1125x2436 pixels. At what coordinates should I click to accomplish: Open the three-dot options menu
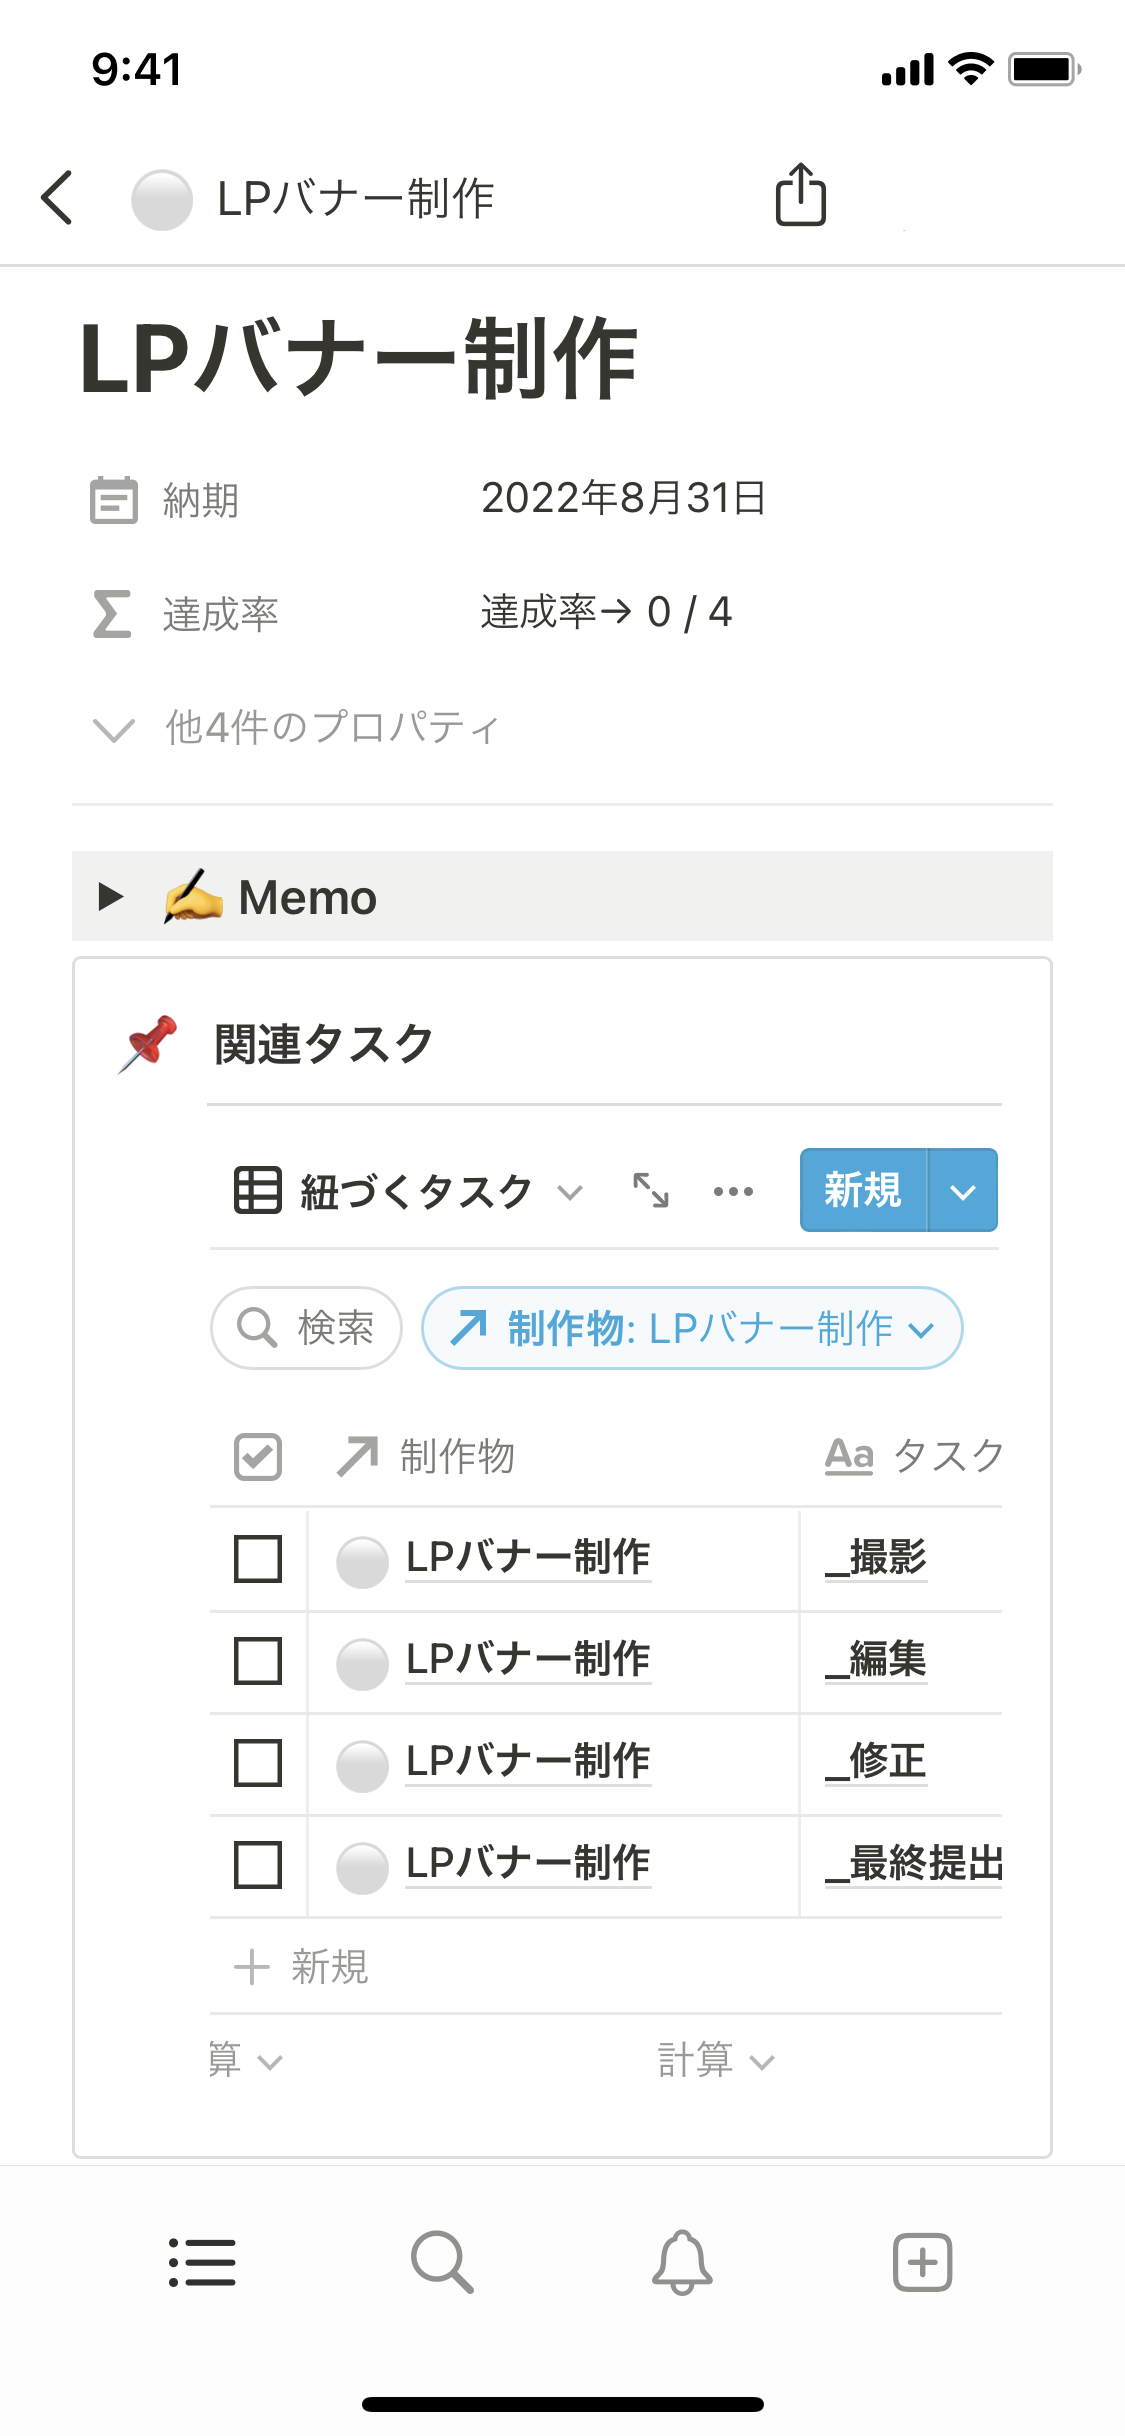click(733, 1191)
